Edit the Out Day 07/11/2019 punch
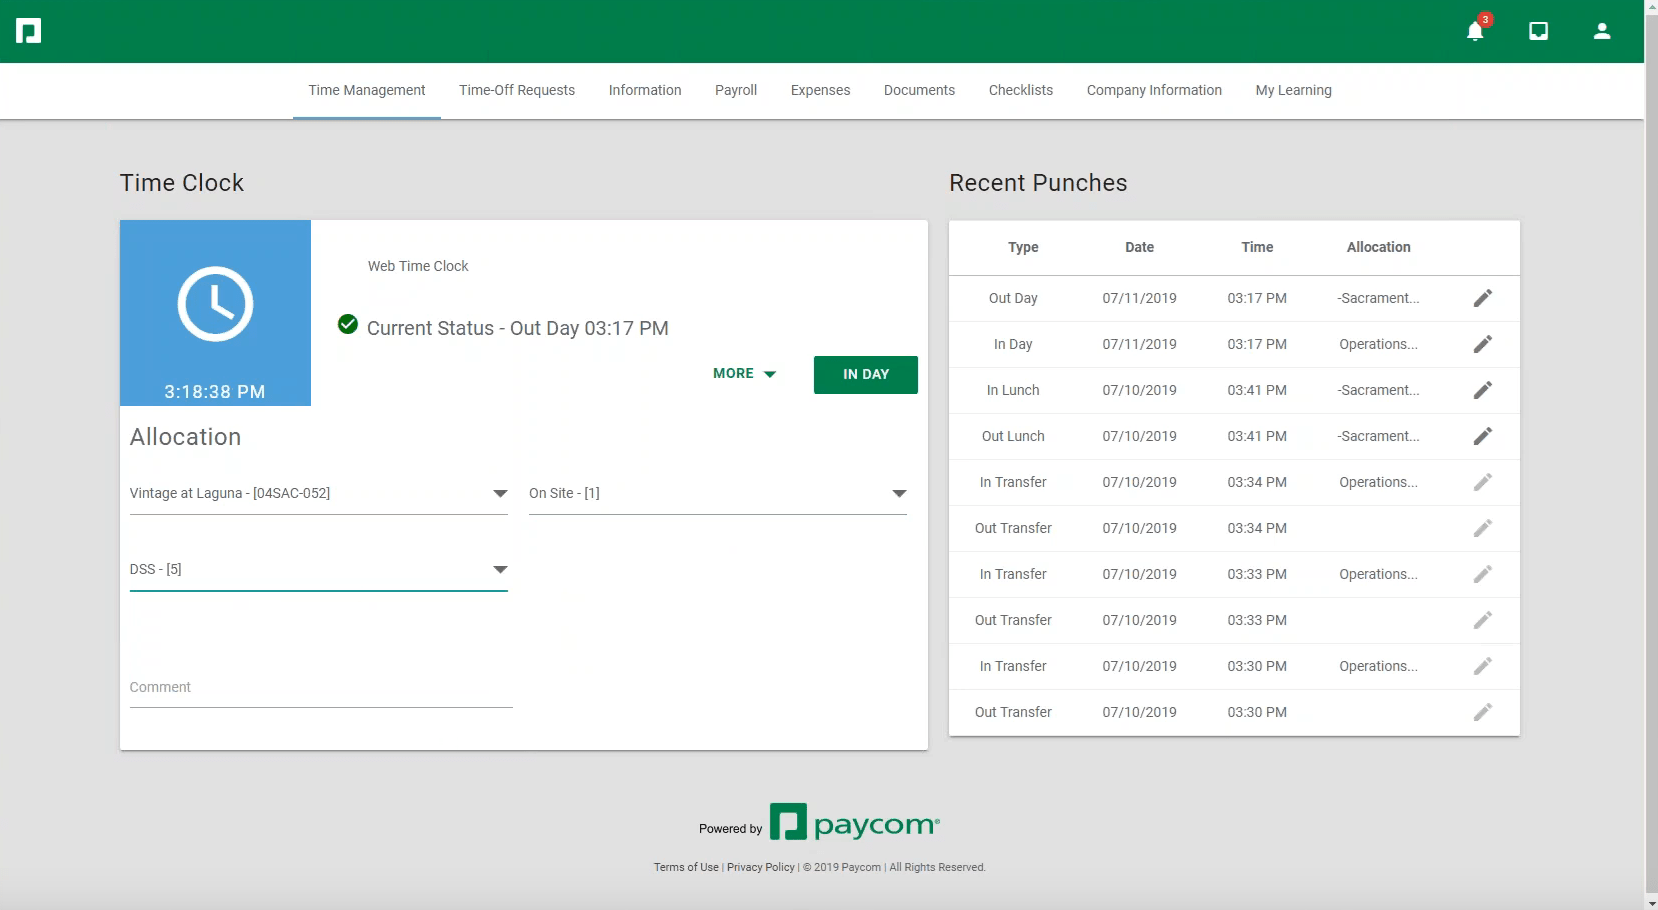This screenshot has width=1658, height=910. 1482,298
